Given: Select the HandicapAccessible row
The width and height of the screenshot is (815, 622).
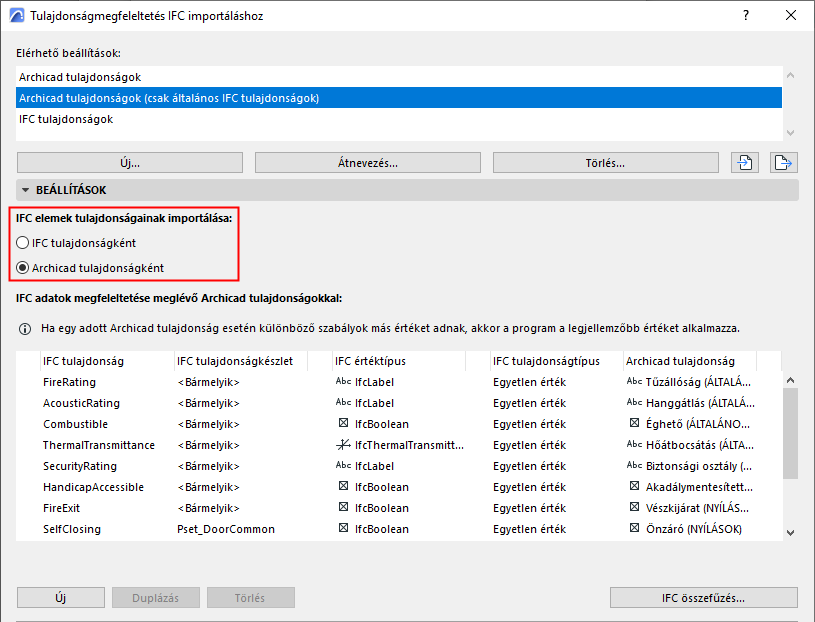Looking at the screenshot, I should pos(399,487).
